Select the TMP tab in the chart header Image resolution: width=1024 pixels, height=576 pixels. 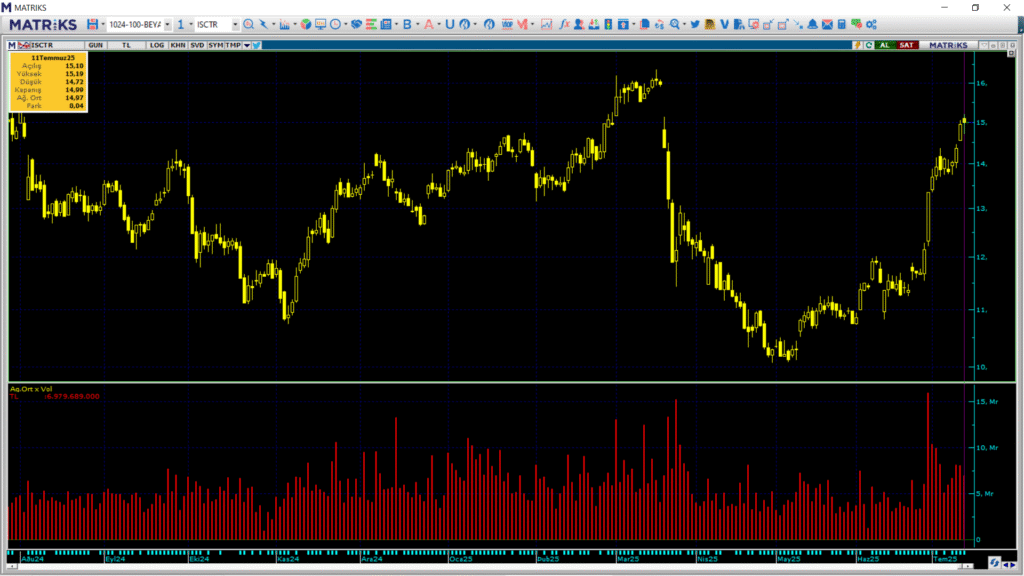tap(232, 45)
